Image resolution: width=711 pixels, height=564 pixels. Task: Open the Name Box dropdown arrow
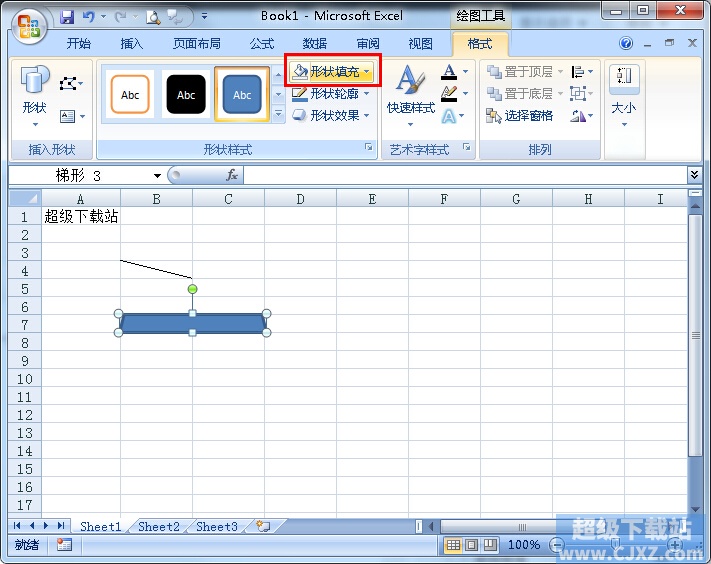tap(157, 176)
